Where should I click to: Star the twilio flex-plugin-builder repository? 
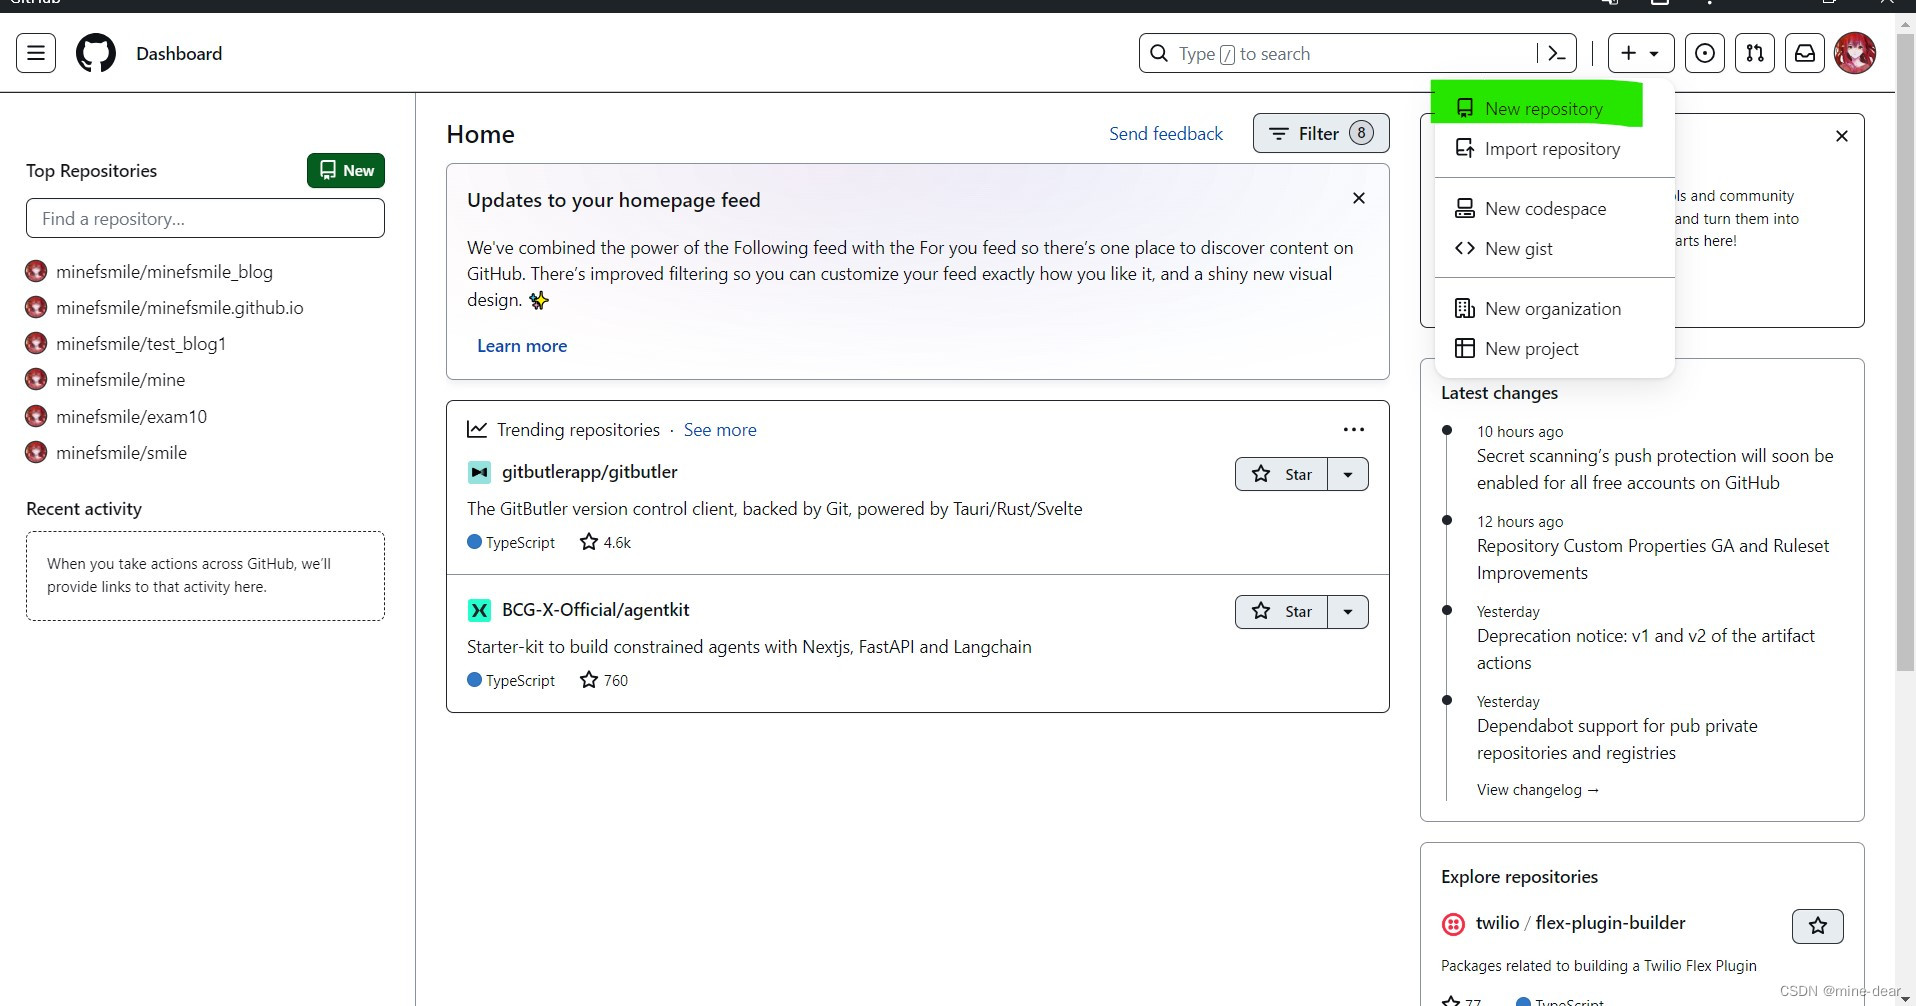click(1818, 926)
